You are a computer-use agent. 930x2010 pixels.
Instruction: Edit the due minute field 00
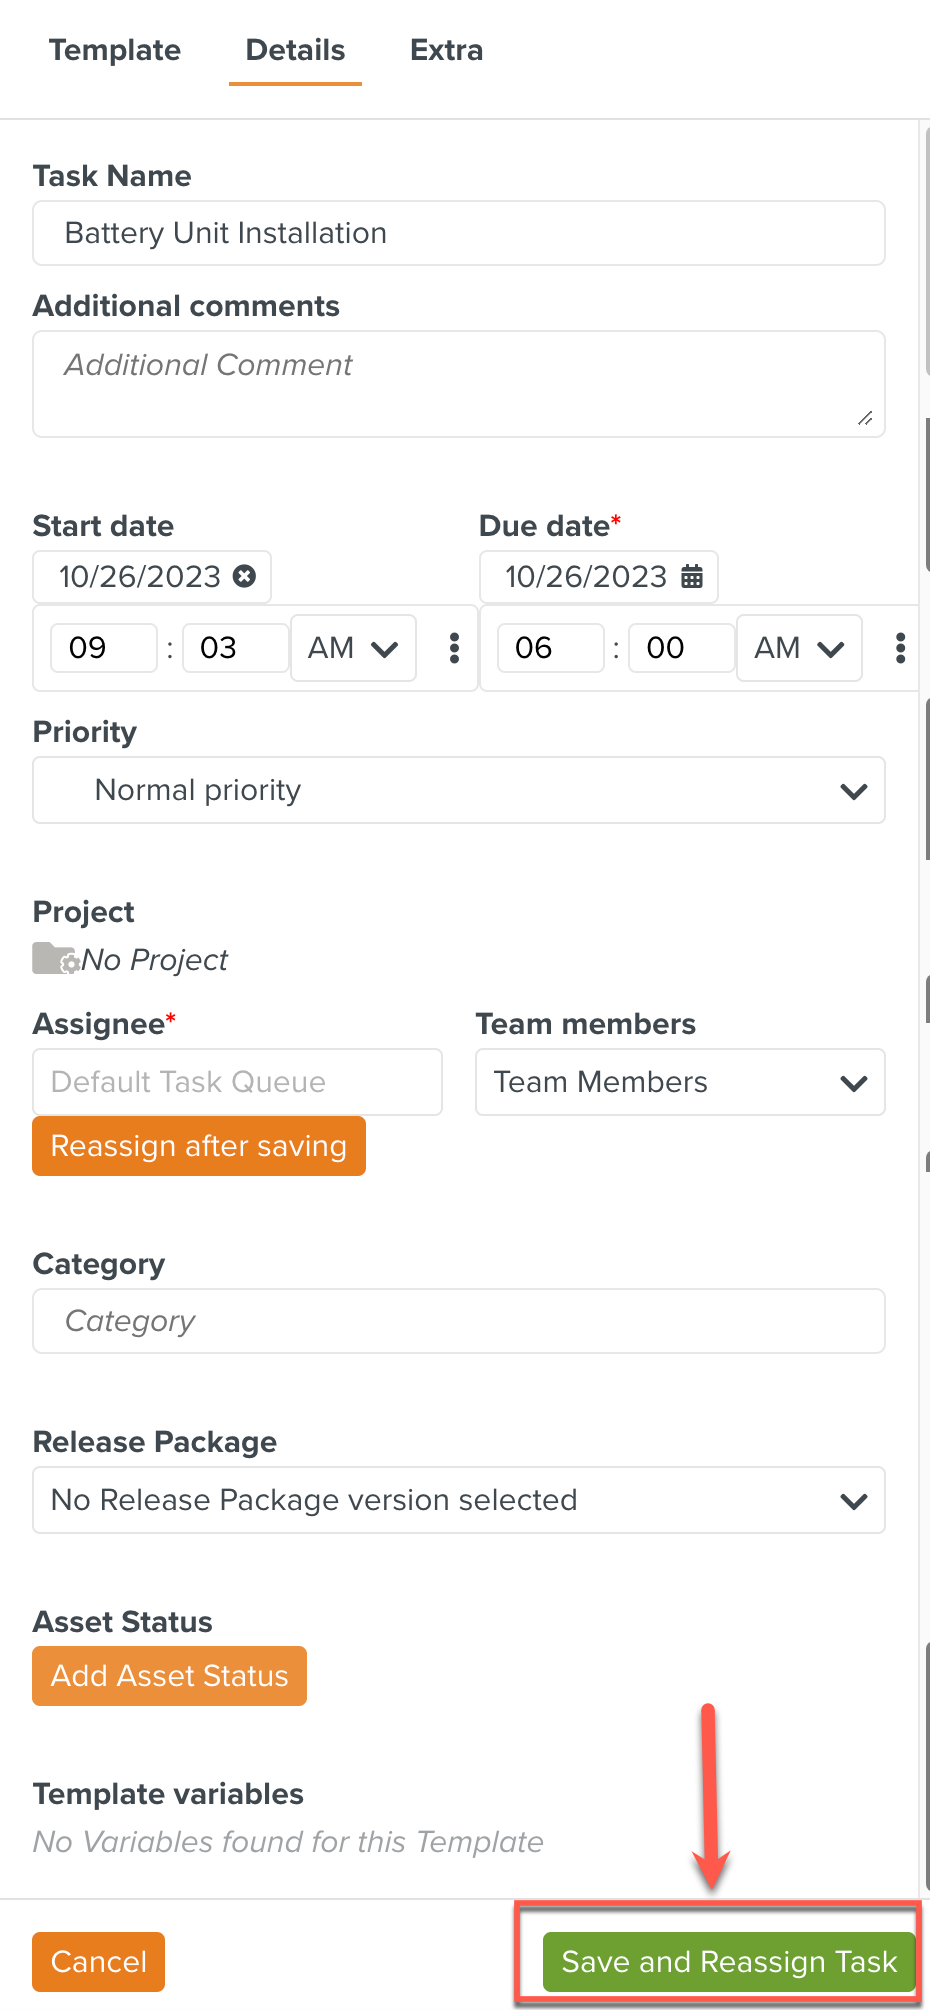click(x=682, y=648)
